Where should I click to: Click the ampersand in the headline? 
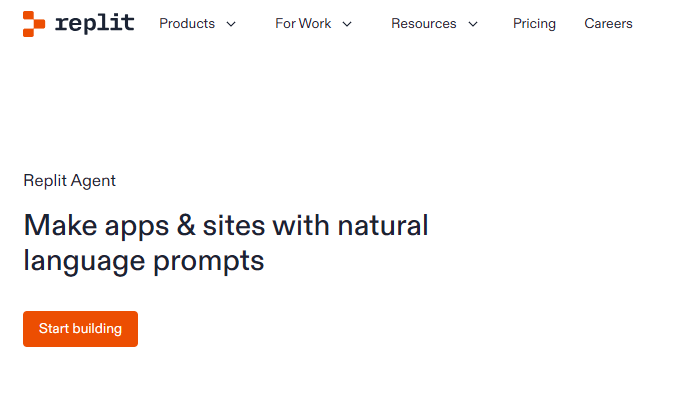[186, 225]
